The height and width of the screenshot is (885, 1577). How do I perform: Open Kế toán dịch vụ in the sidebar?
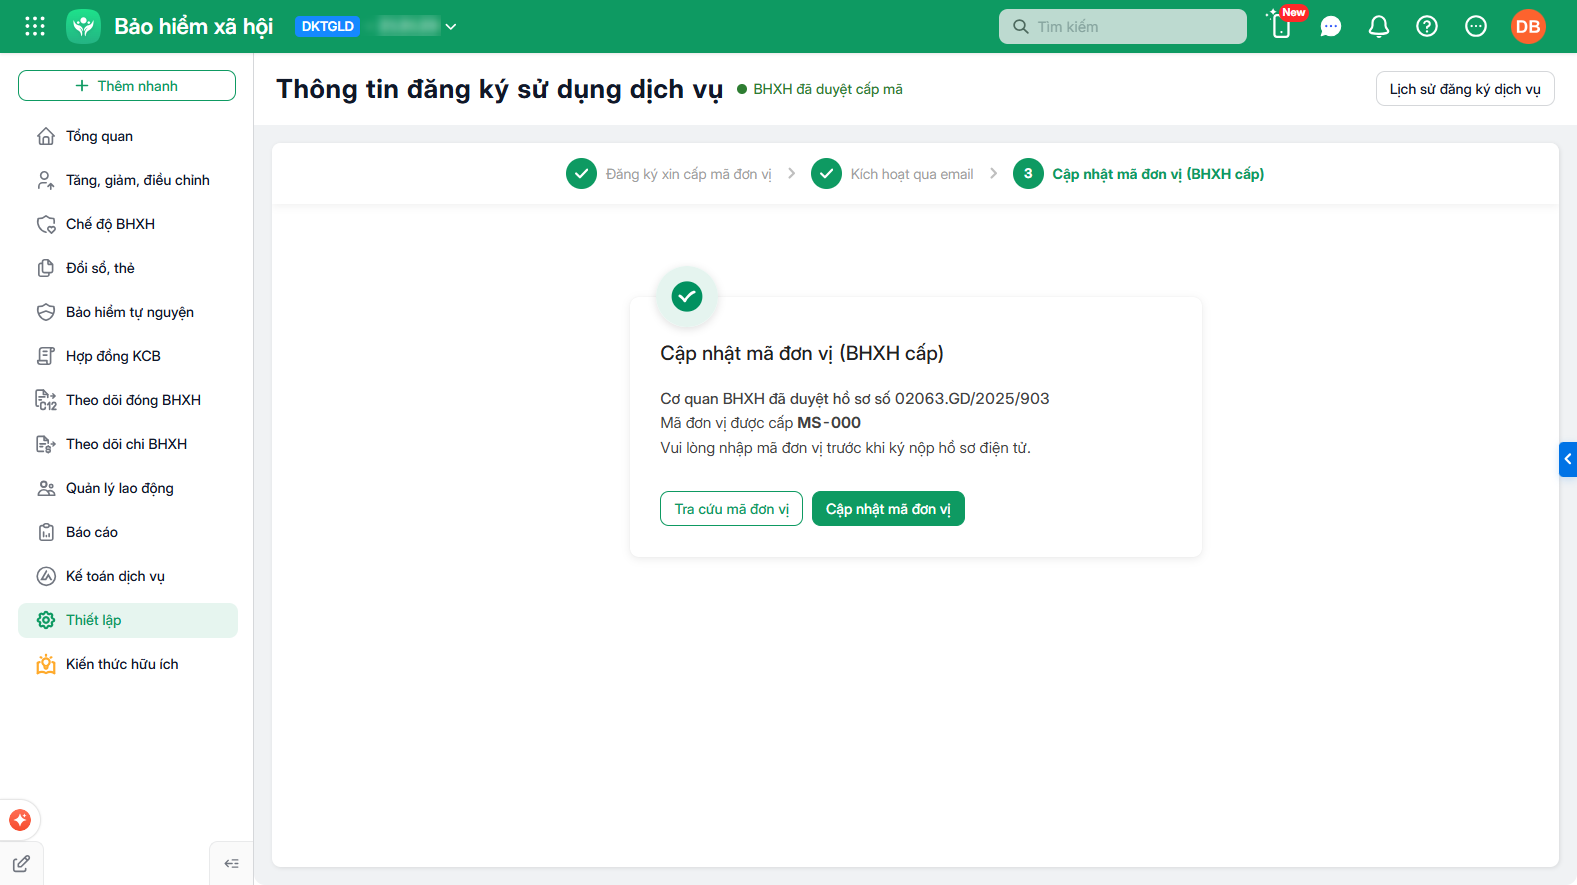pyautogui.click(x=128, y=576)
